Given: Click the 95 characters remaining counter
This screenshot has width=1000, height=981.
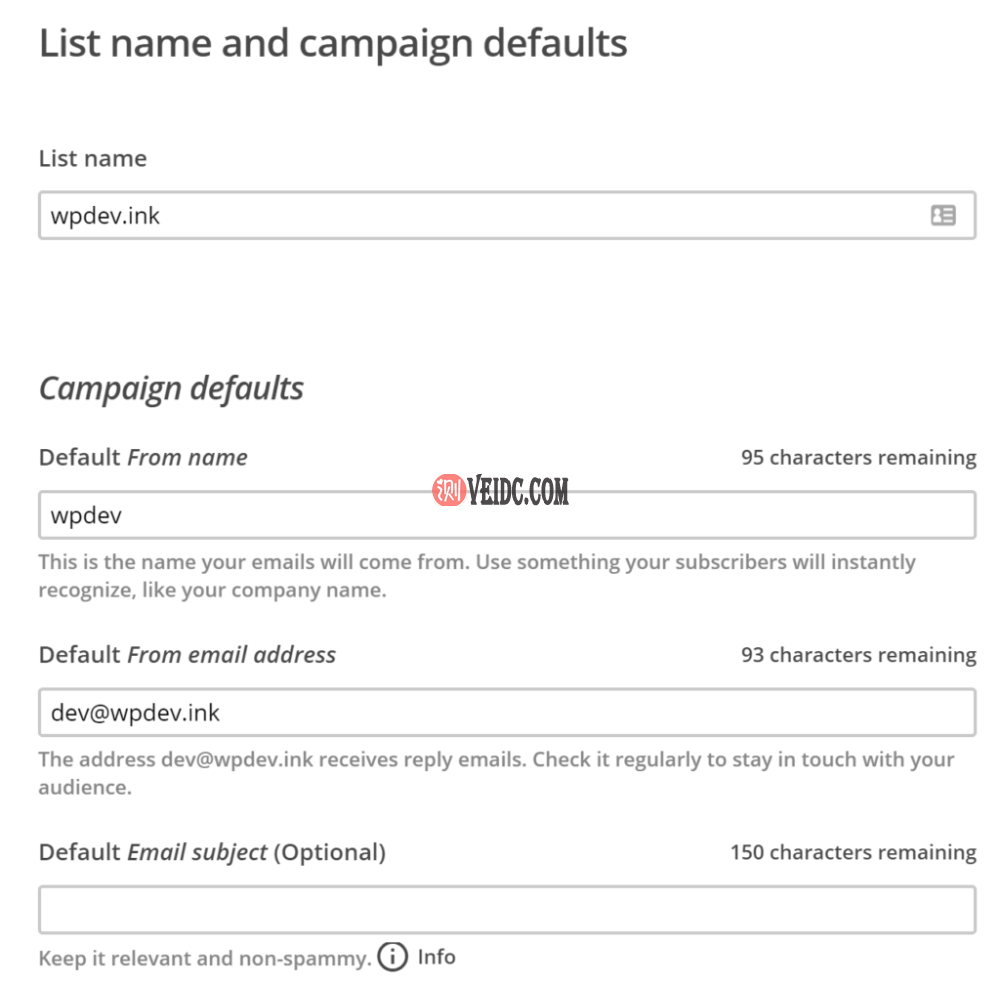Looking at the screenshot, I should pyautogui.click(x=858, y=457).
